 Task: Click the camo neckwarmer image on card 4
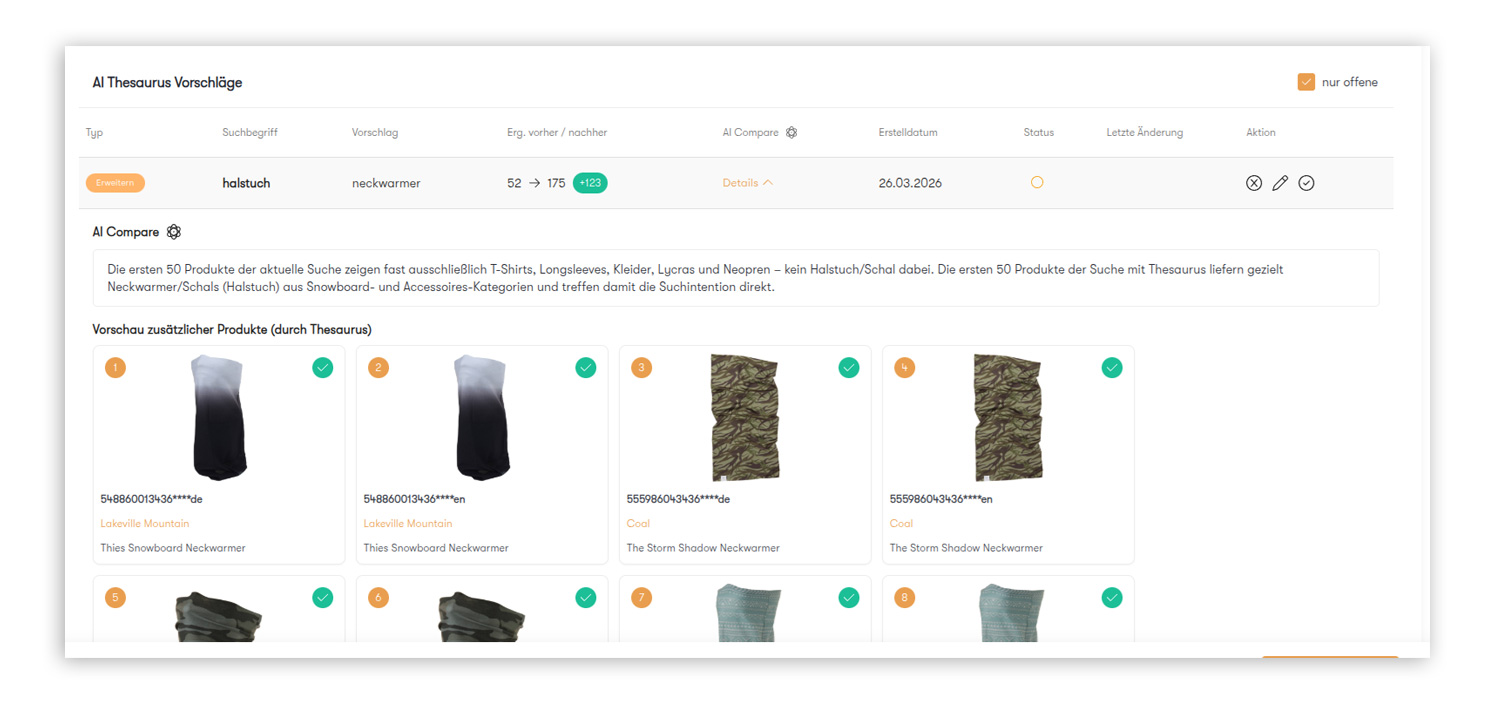pyautogui.click(x=1008, y=417)
